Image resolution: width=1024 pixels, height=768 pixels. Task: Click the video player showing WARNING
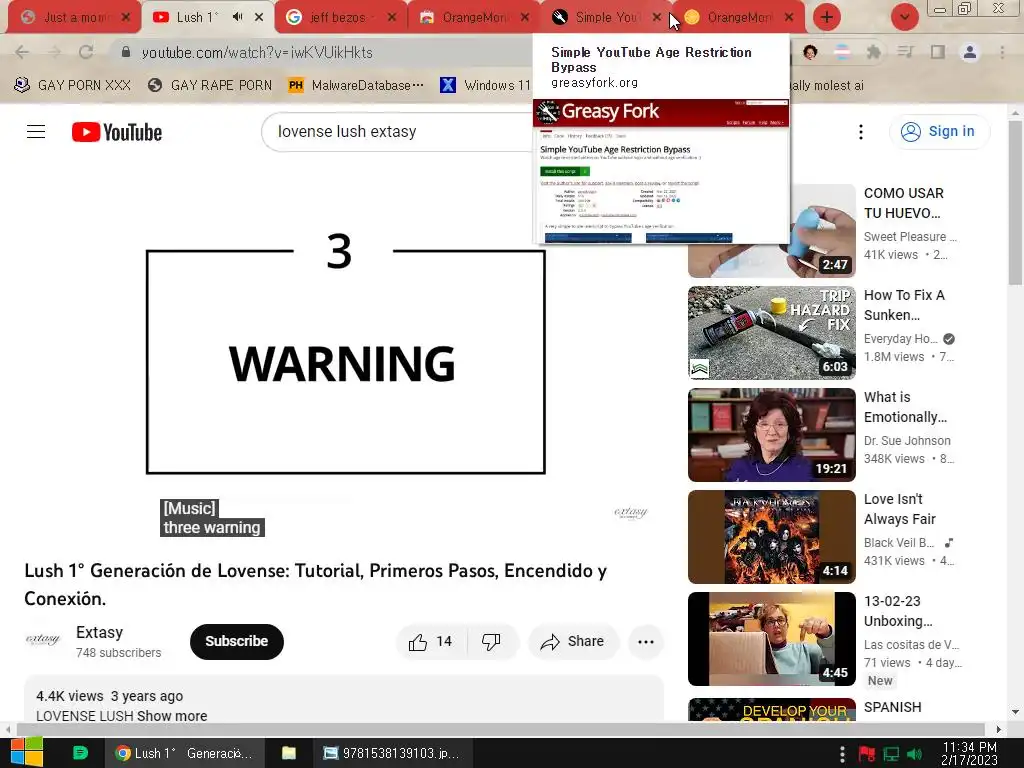click(344, 363)
